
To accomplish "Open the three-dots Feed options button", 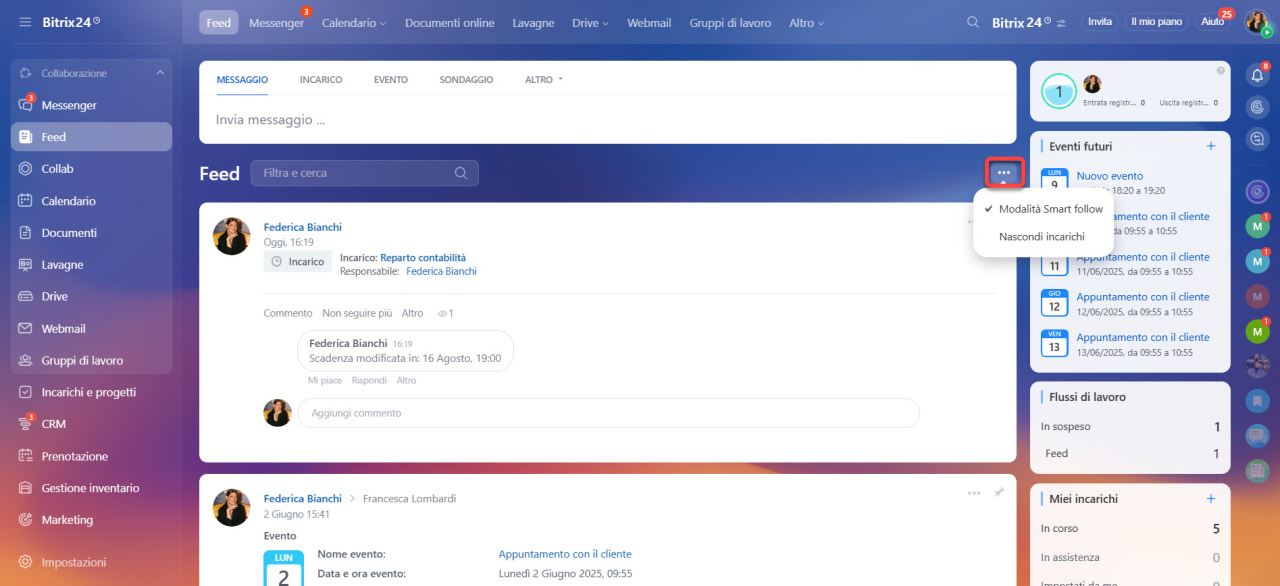I will [1004, 173].
